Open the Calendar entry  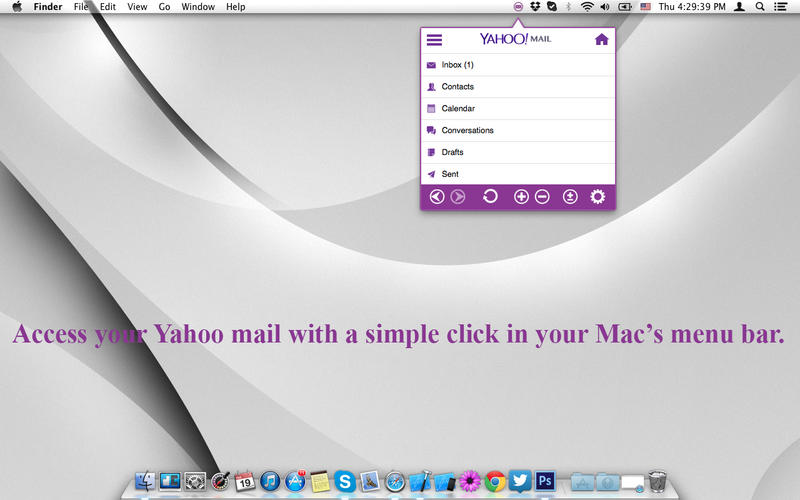click(x=518, y=108)
